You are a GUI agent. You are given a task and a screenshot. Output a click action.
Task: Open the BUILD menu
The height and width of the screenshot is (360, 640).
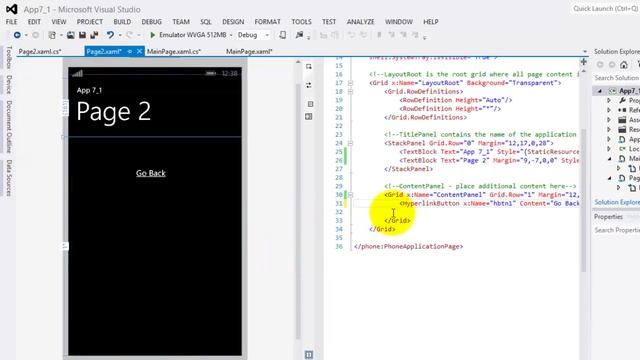pyautogui.click(x=122, y=22)
